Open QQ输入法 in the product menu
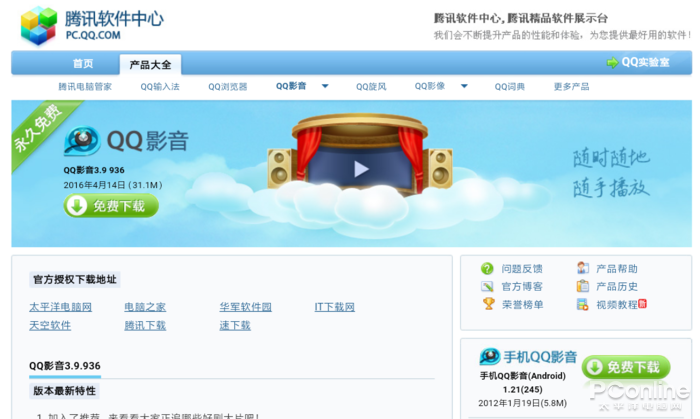 (160, 87)
